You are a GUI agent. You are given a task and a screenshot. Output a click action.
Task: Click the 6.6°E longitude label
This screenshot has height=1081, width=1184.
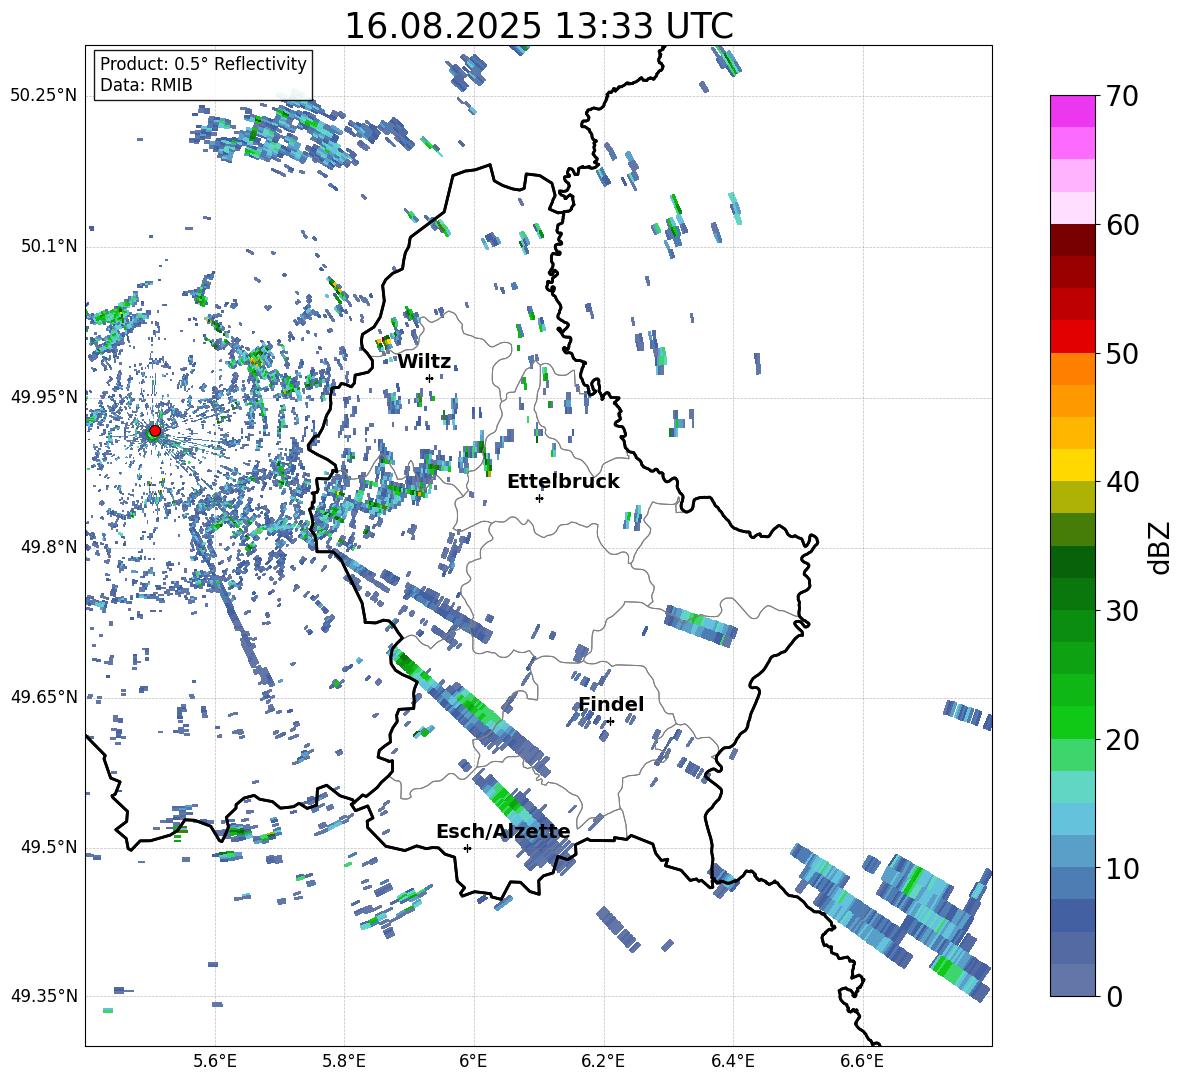click(862, 1061)
